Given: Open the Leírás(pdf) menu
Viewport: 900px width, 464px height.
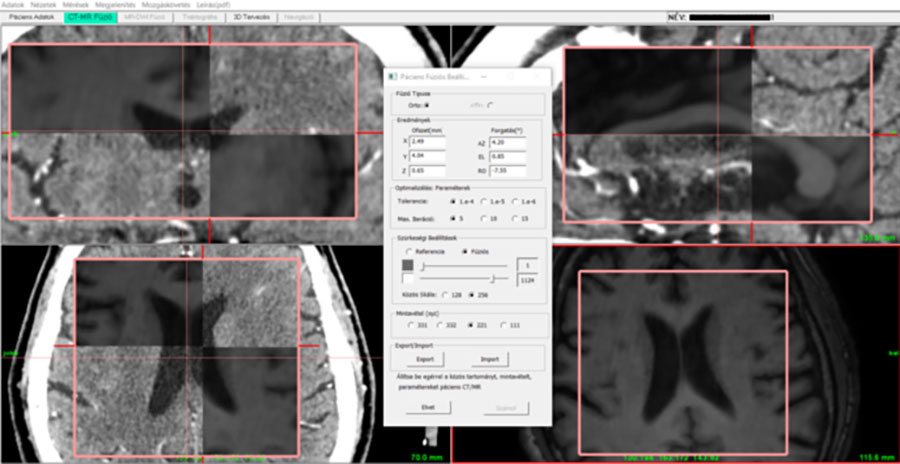Looking at the screenshot, I should click(213, 4).
